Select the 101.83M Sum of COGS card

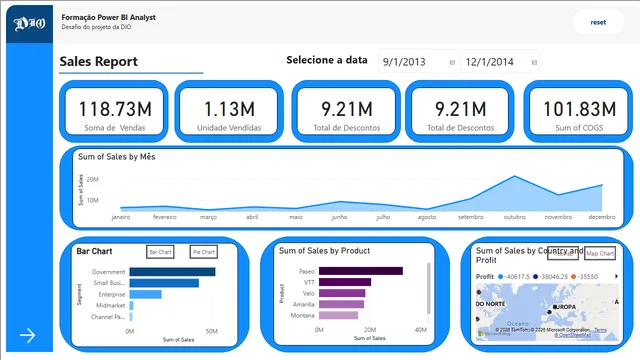click(579, 111)
